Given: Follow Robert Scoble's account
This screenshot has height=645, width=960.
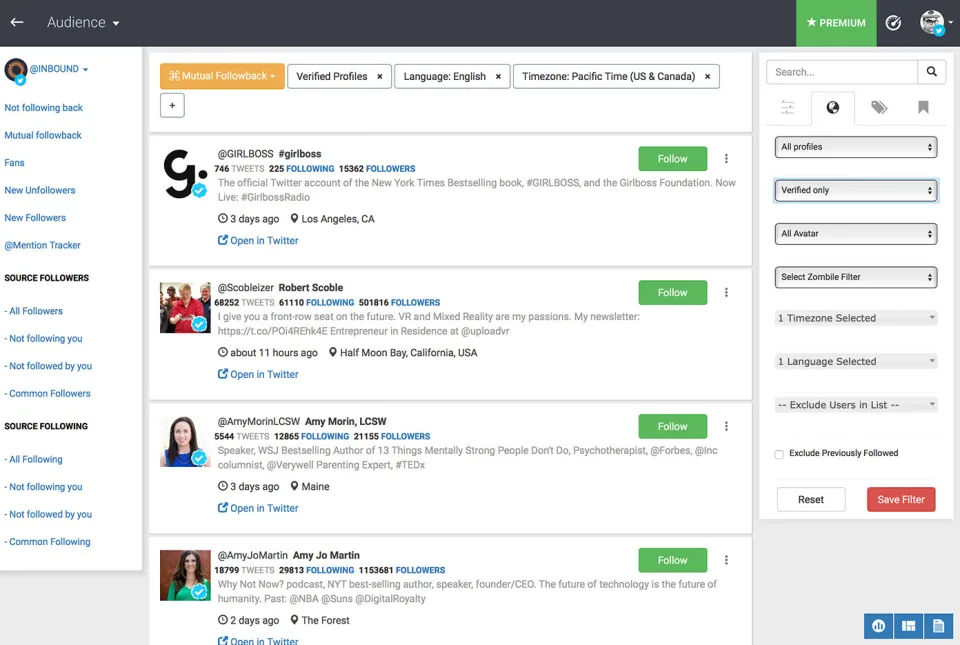Looking at the screenshot, I should point(672,293).
